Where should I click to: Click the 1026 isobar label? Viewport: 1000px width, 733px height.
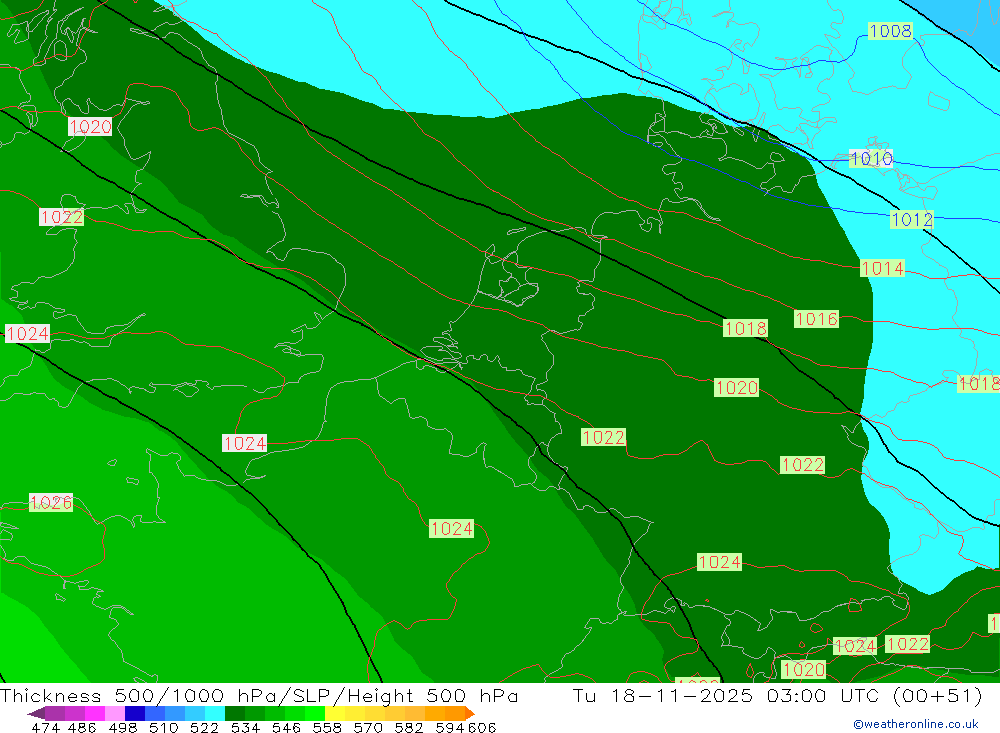[51, 503]
